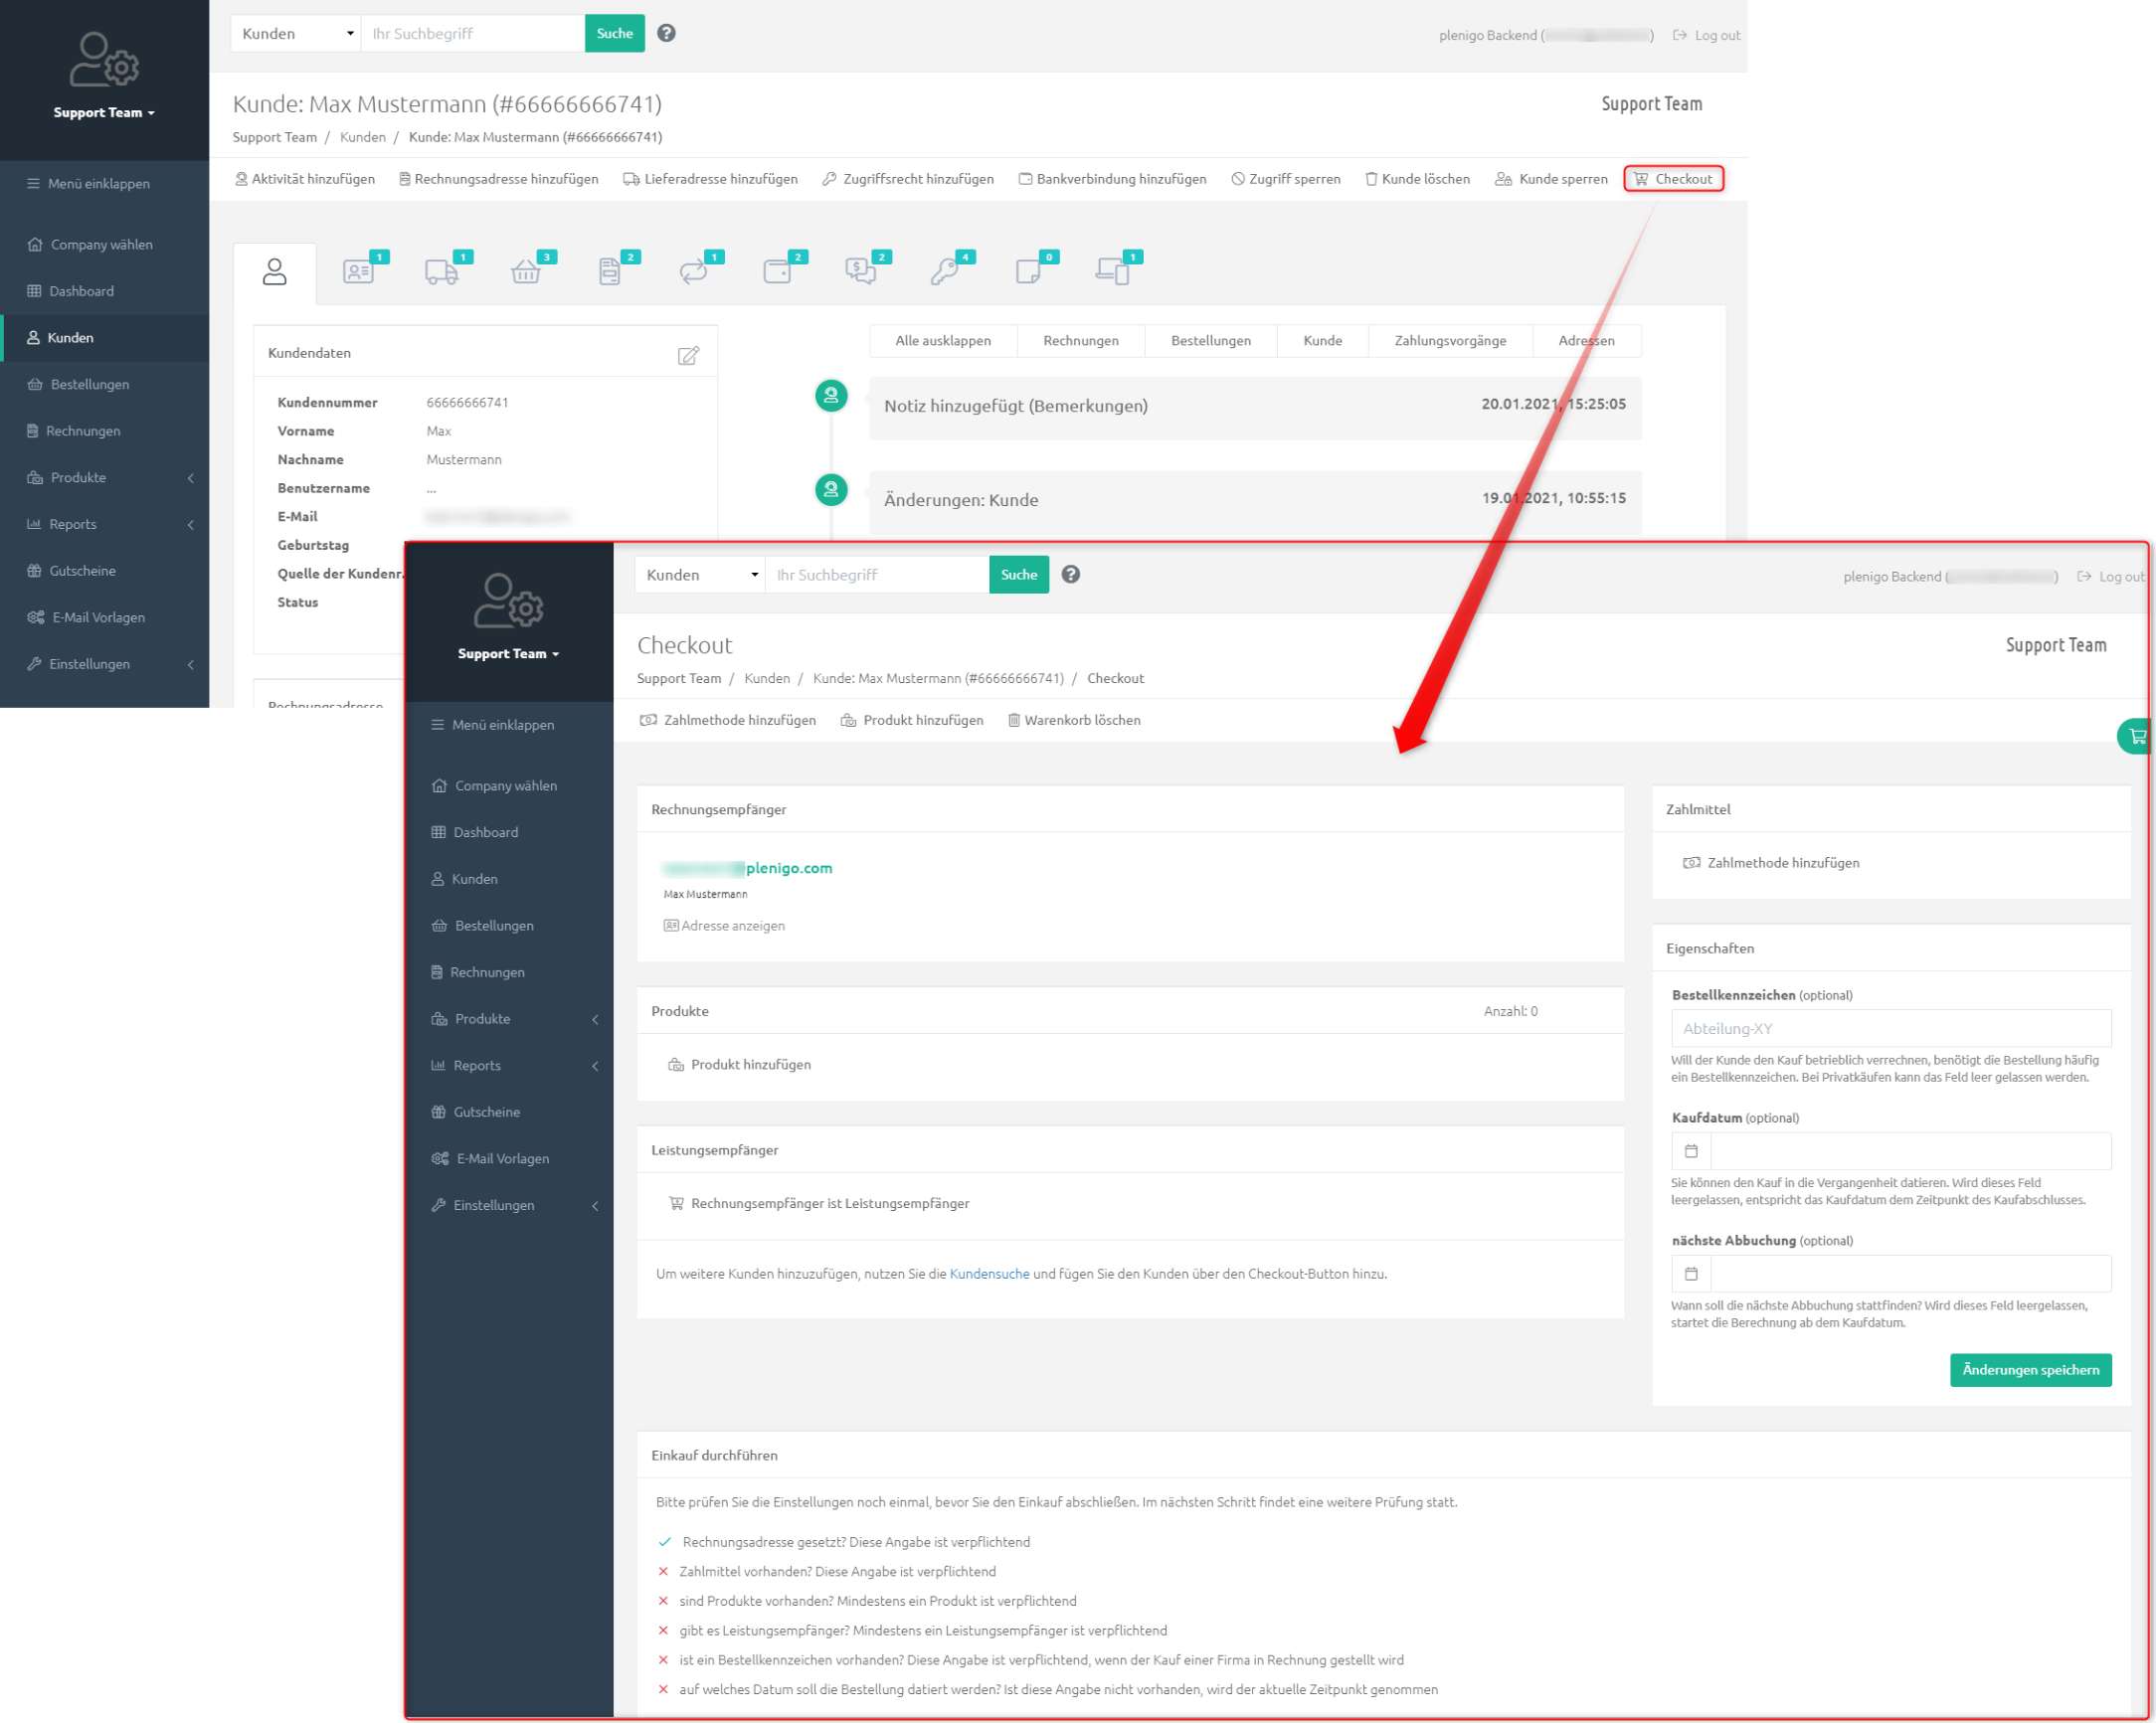Click the calendar icon in nächste Abbuchung field

[x=1691, y=1274]
